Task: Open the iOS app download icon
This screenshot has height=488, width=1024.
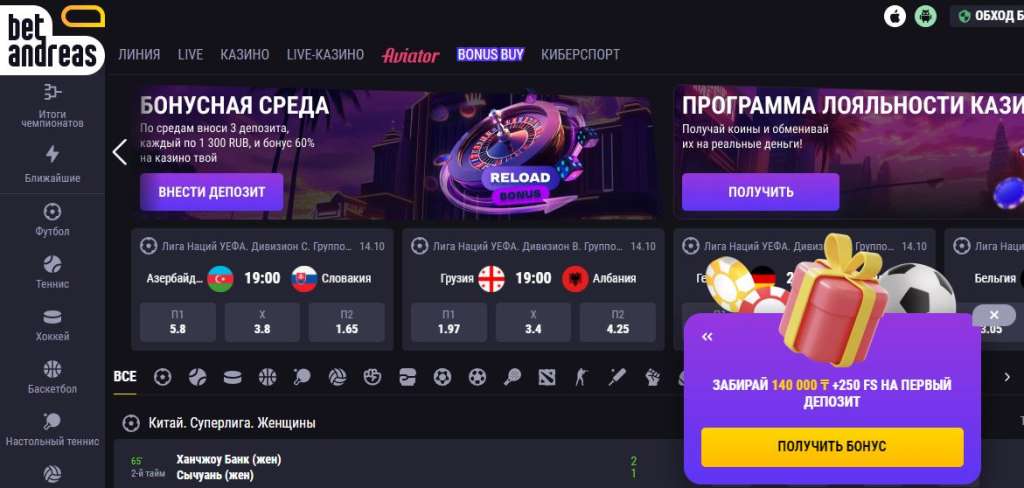Action: point(895,16)
